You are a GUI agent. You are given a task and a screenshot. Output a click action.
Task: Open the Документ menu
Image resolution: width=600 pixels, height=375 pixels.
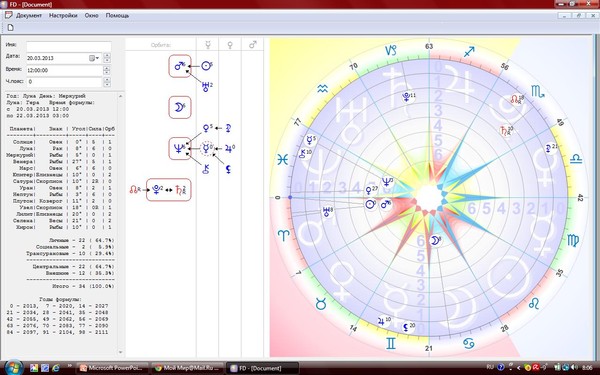[x=29, y=16]
